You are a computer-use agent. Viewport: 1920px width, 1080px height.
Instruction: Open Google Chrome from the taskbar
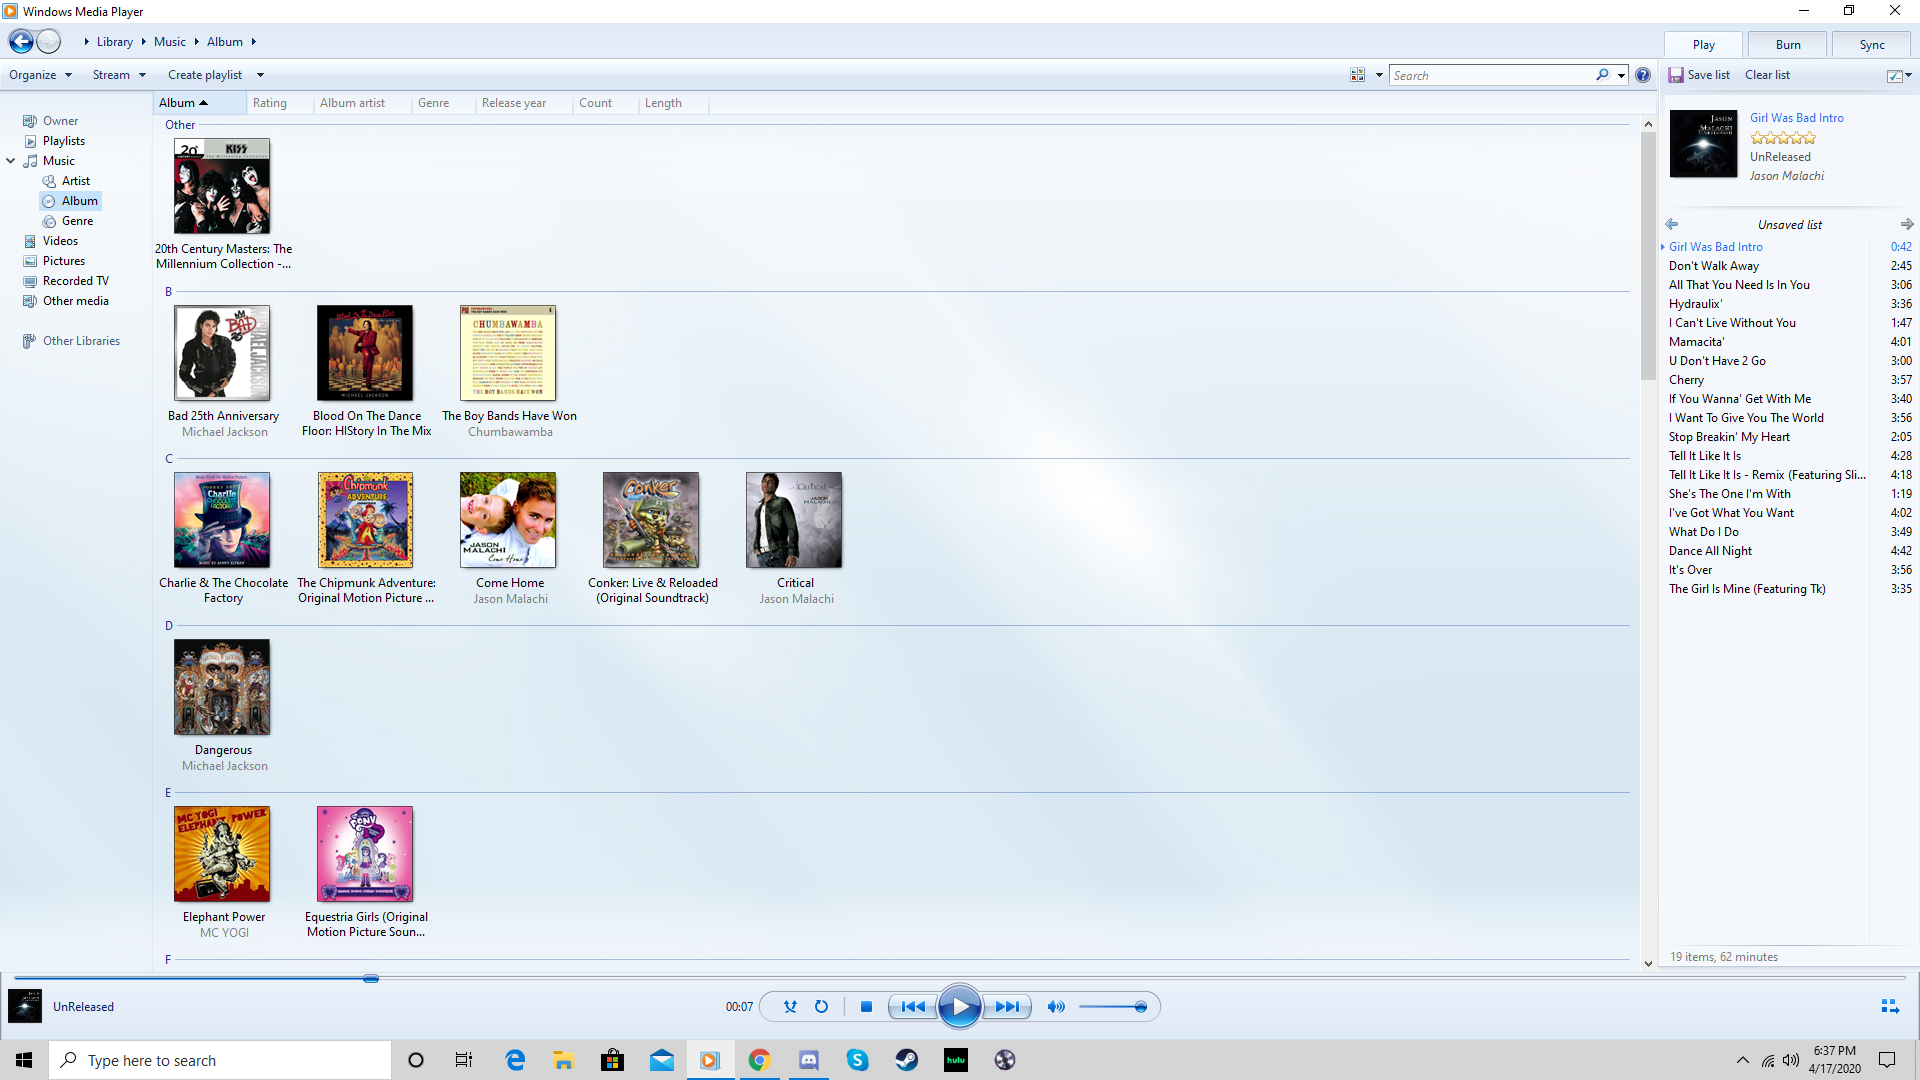[760, 1060]
